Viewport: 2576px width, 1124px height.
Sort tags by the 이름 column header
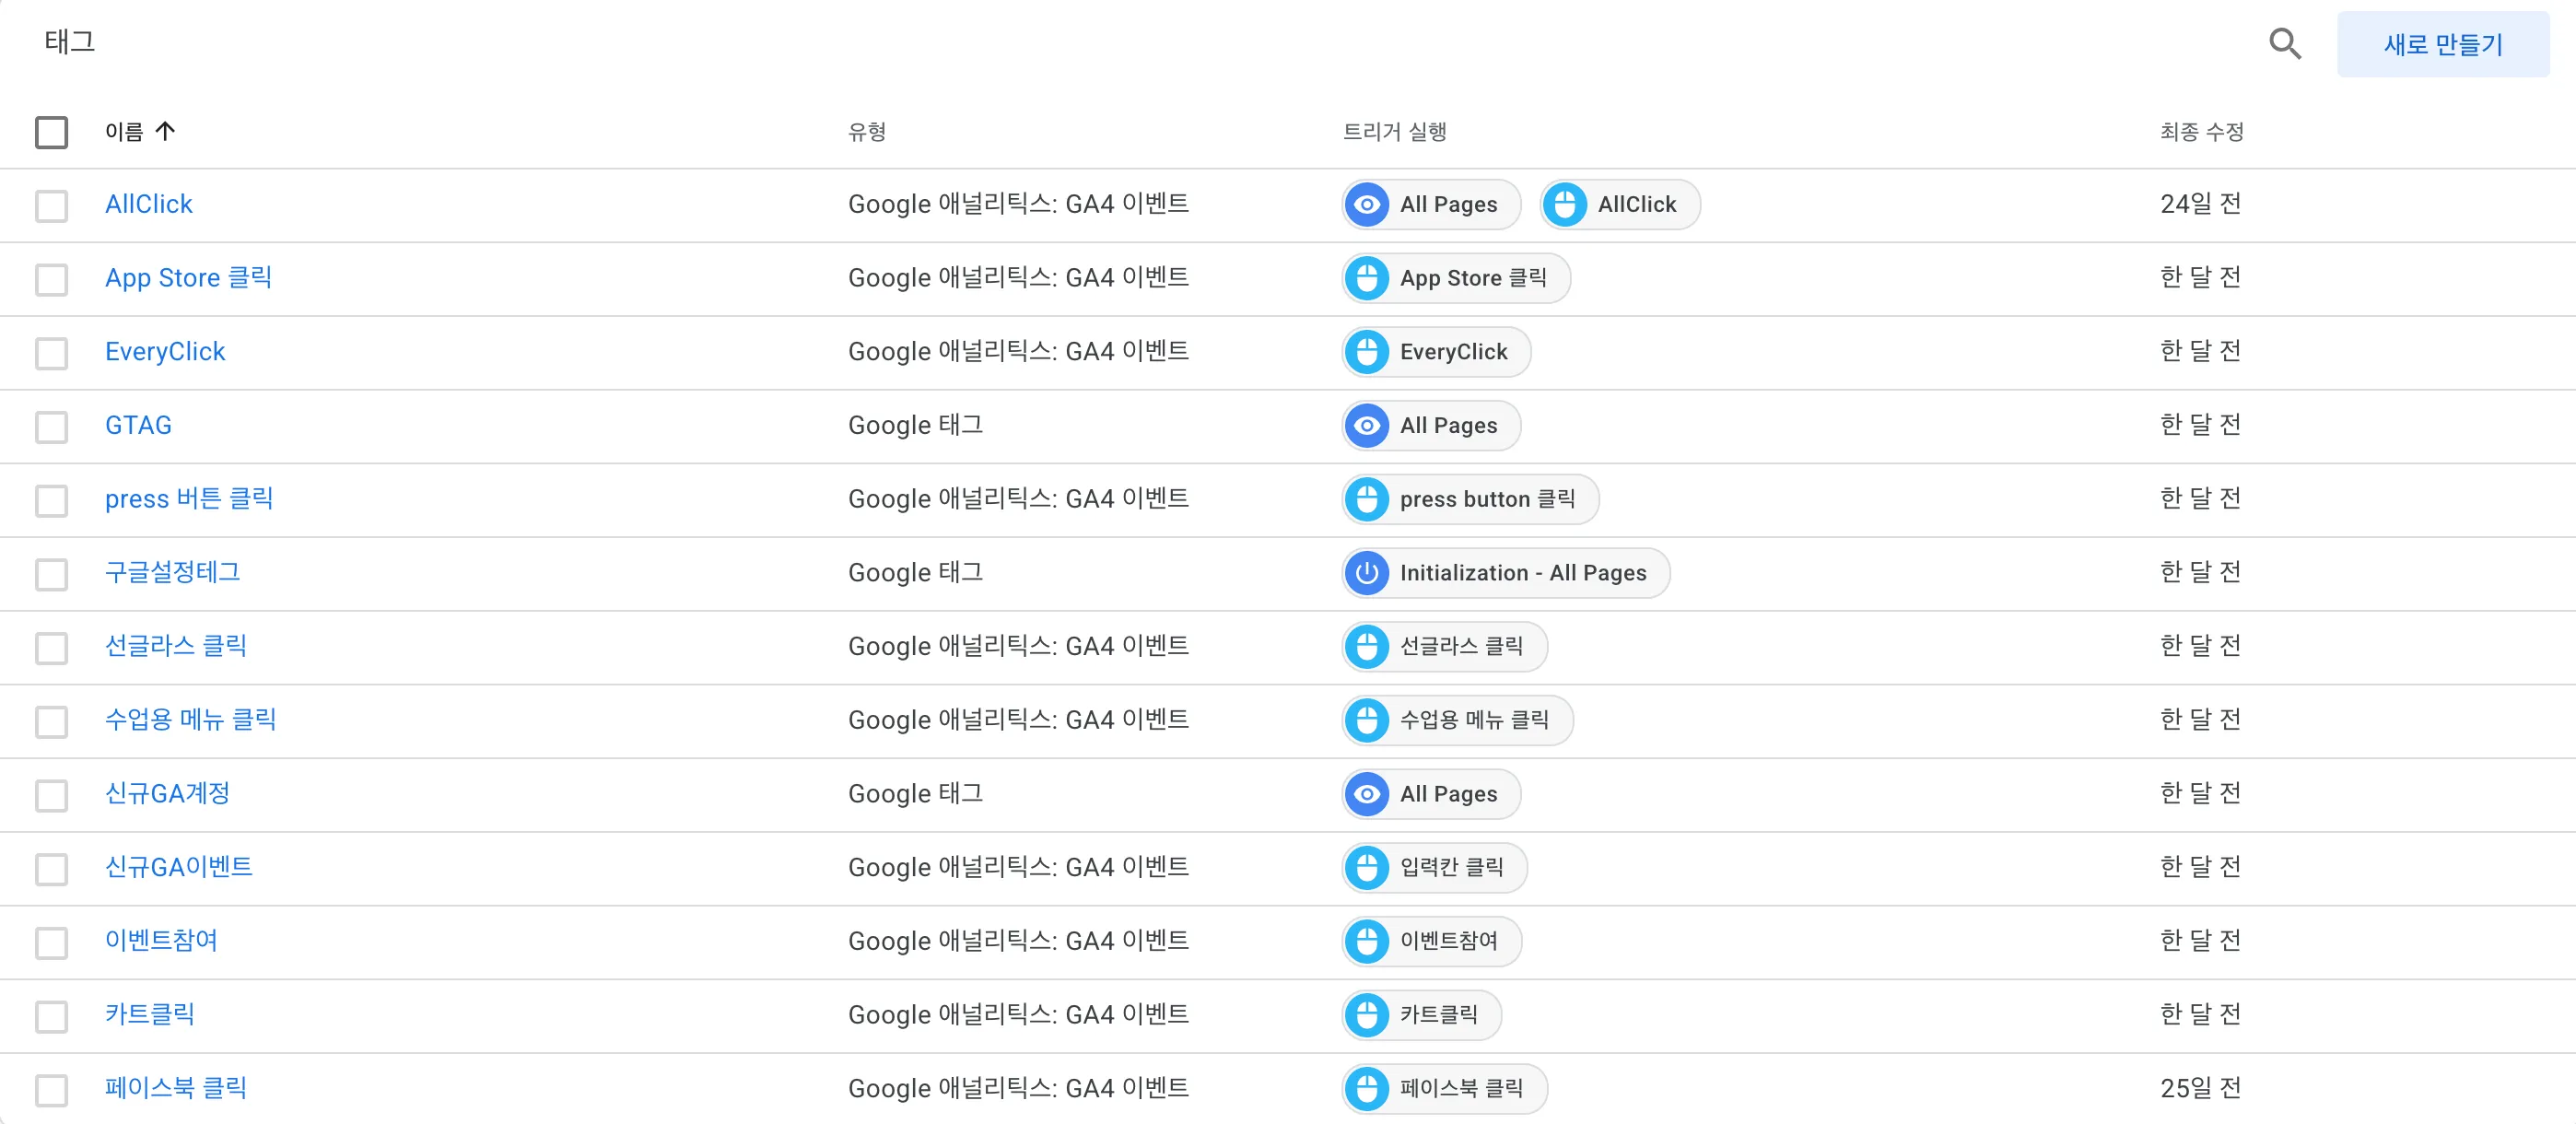coord(124,131)
